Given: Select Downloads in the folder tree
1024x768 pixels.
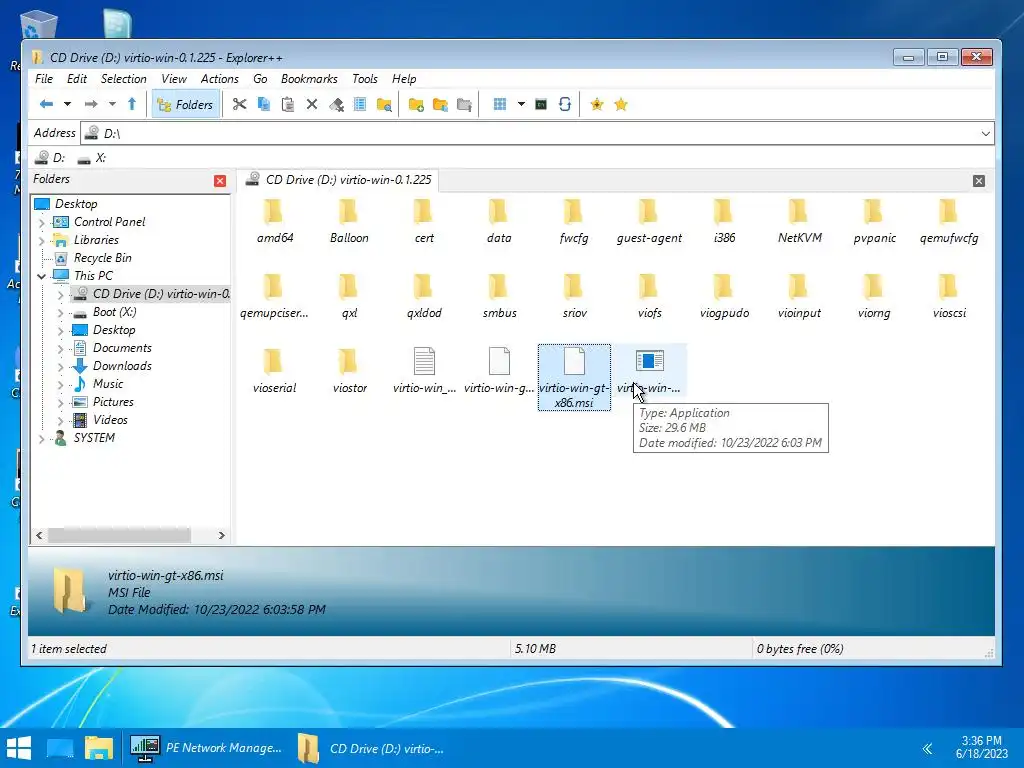Looking at the screenshot, I should (122, 366).
